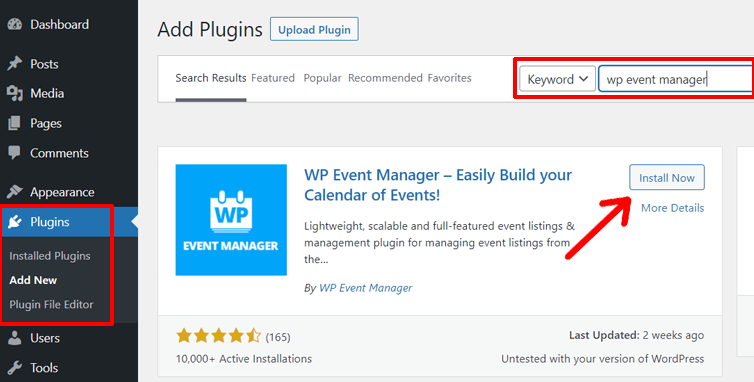Click the WP Event Manager author link
Viewport: 754px width, 382px height.
pos(366,288)
